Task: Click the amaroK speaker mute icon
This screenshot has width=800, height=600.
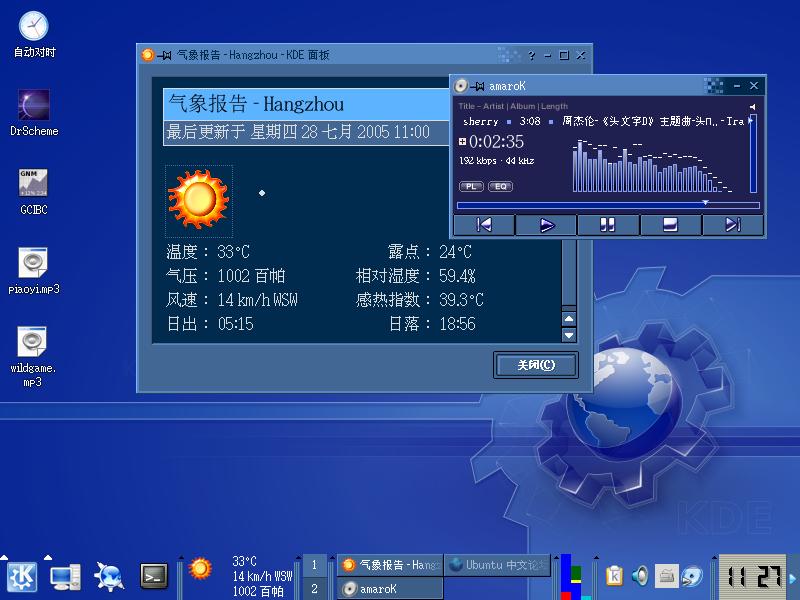Action: tap(753, 107)
